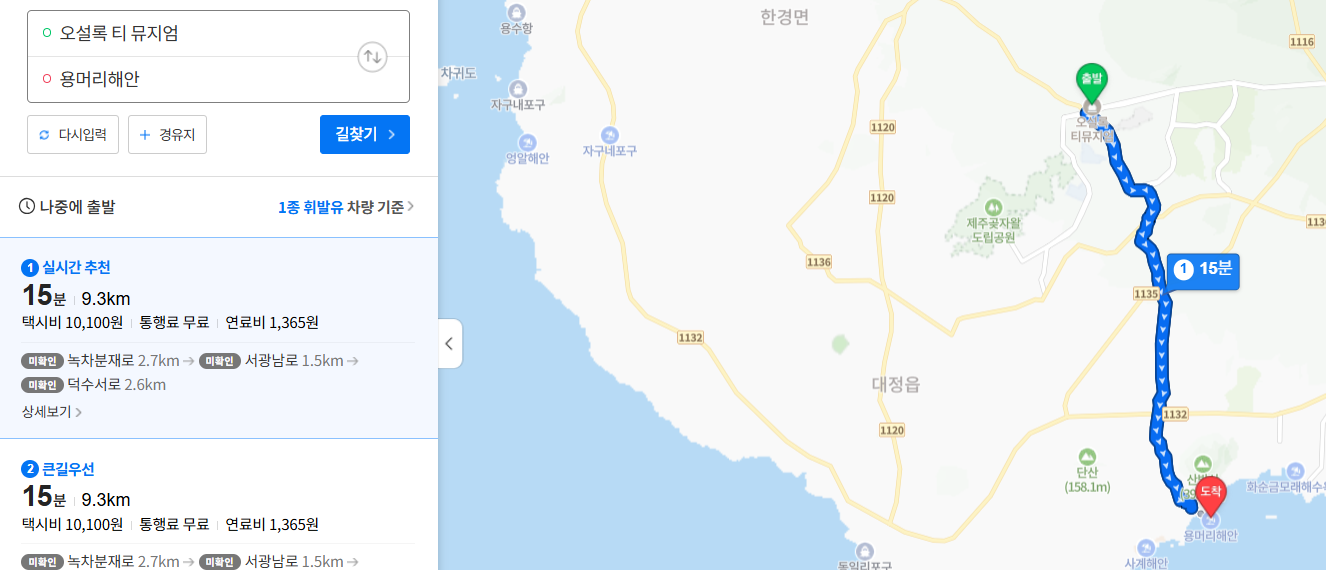Select route option 2 큰길우선
This screenshot has height=570, width=1326.
pos(219,505)
